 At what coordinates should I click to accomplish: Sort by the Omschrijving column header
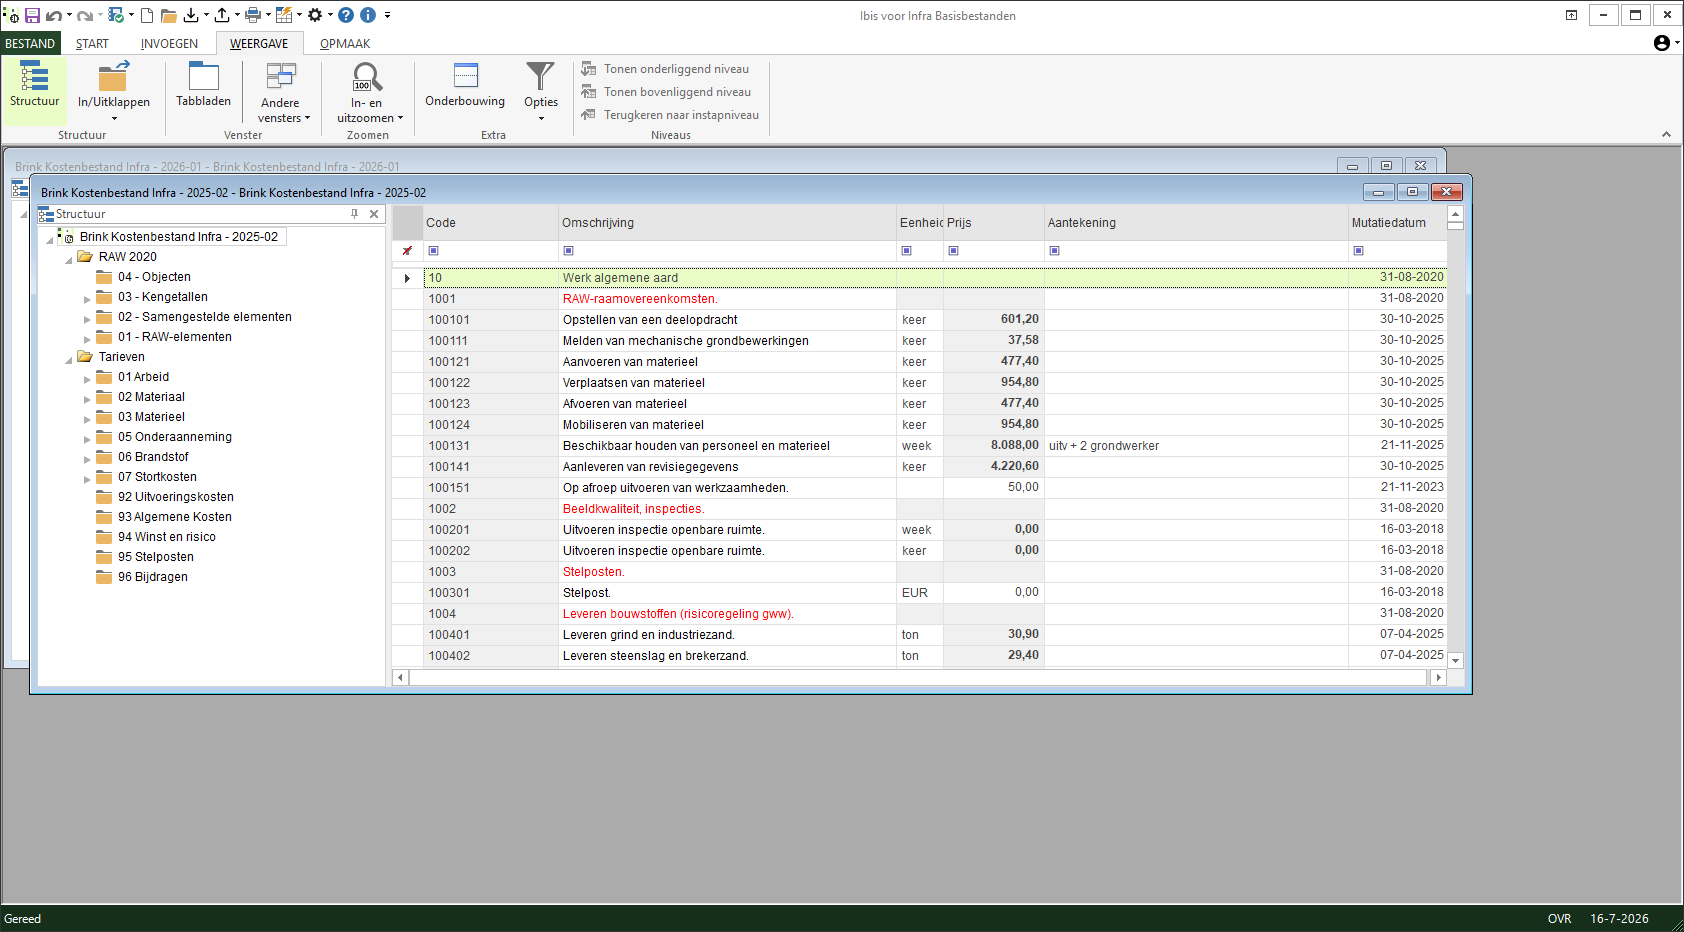coord(727,223)
